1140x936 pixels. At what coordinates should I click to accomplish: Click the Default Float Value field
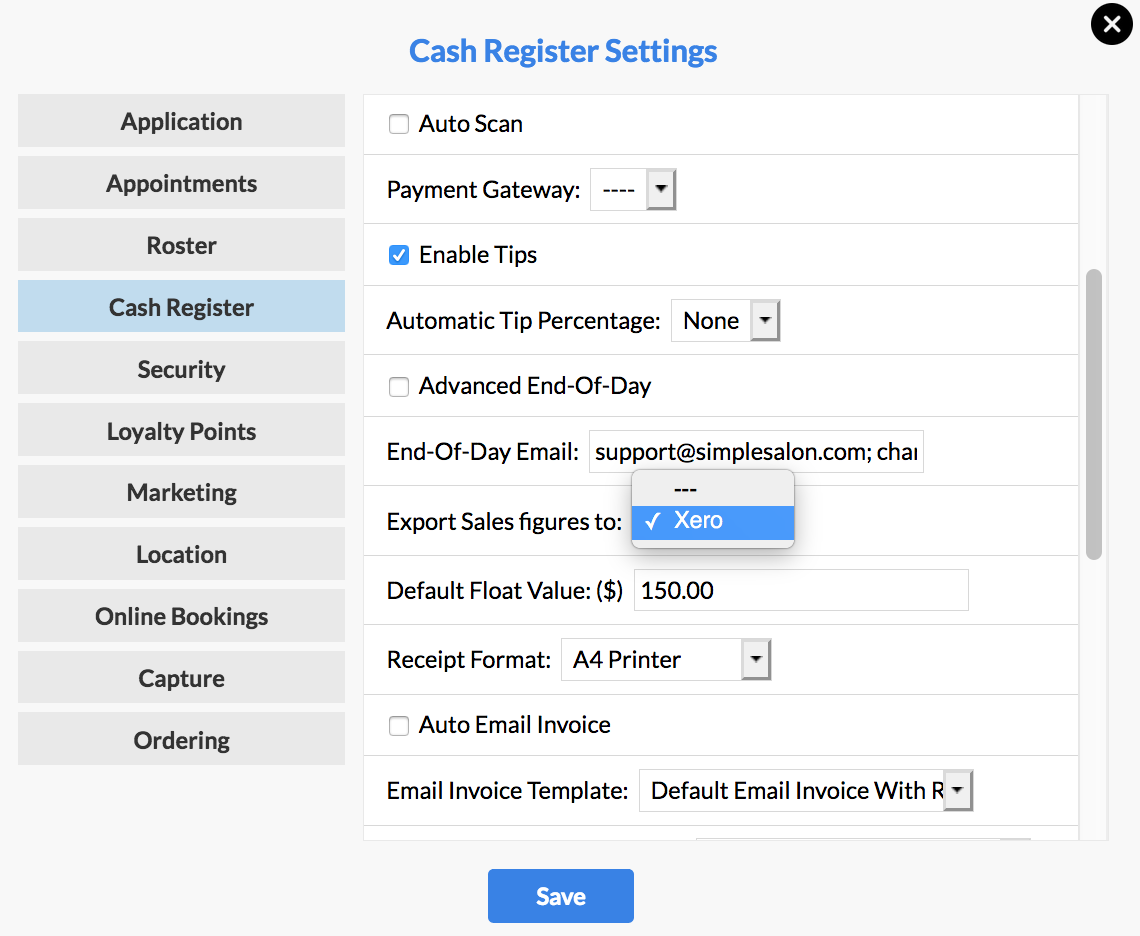[801, 590]
